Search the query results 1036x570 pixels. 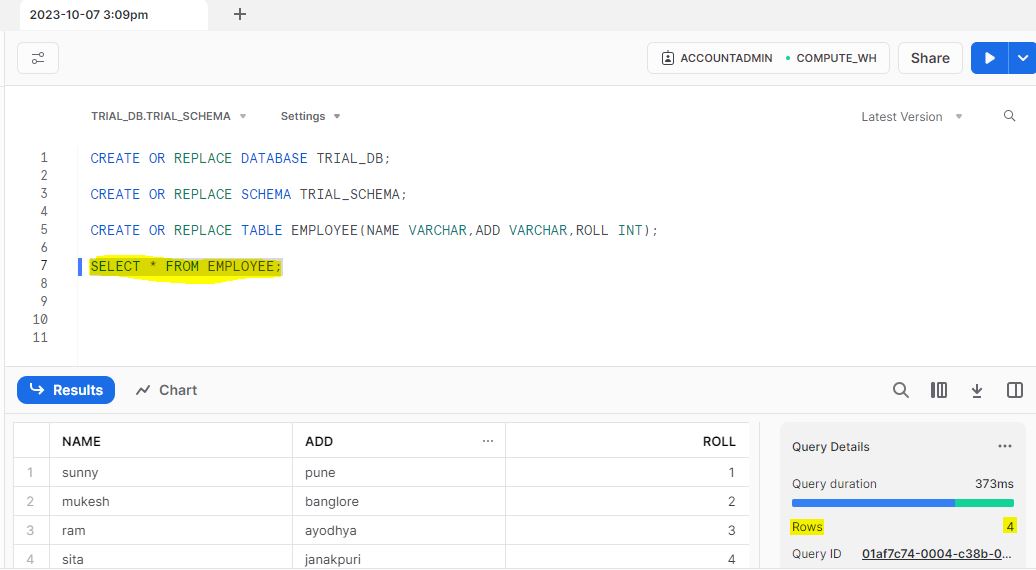pyautogui.click(x=901, y=390)
